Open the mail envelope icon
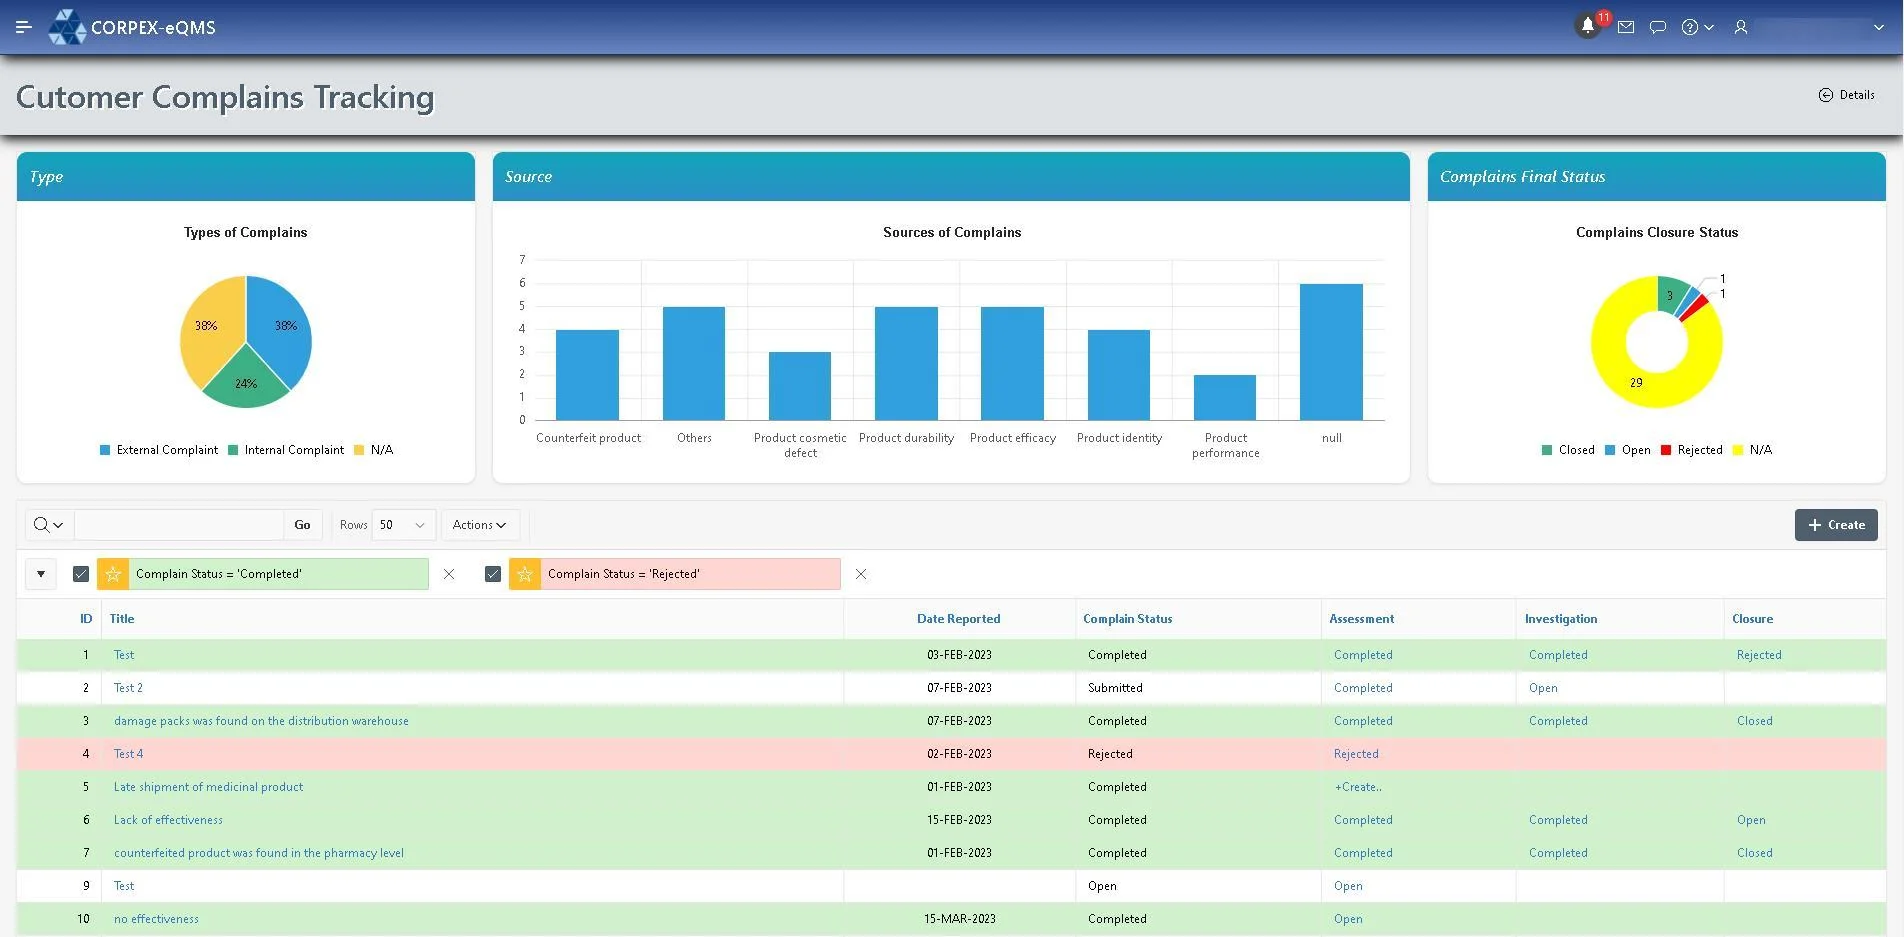This screenshot has width=1904, height=937. (1625, 27)
